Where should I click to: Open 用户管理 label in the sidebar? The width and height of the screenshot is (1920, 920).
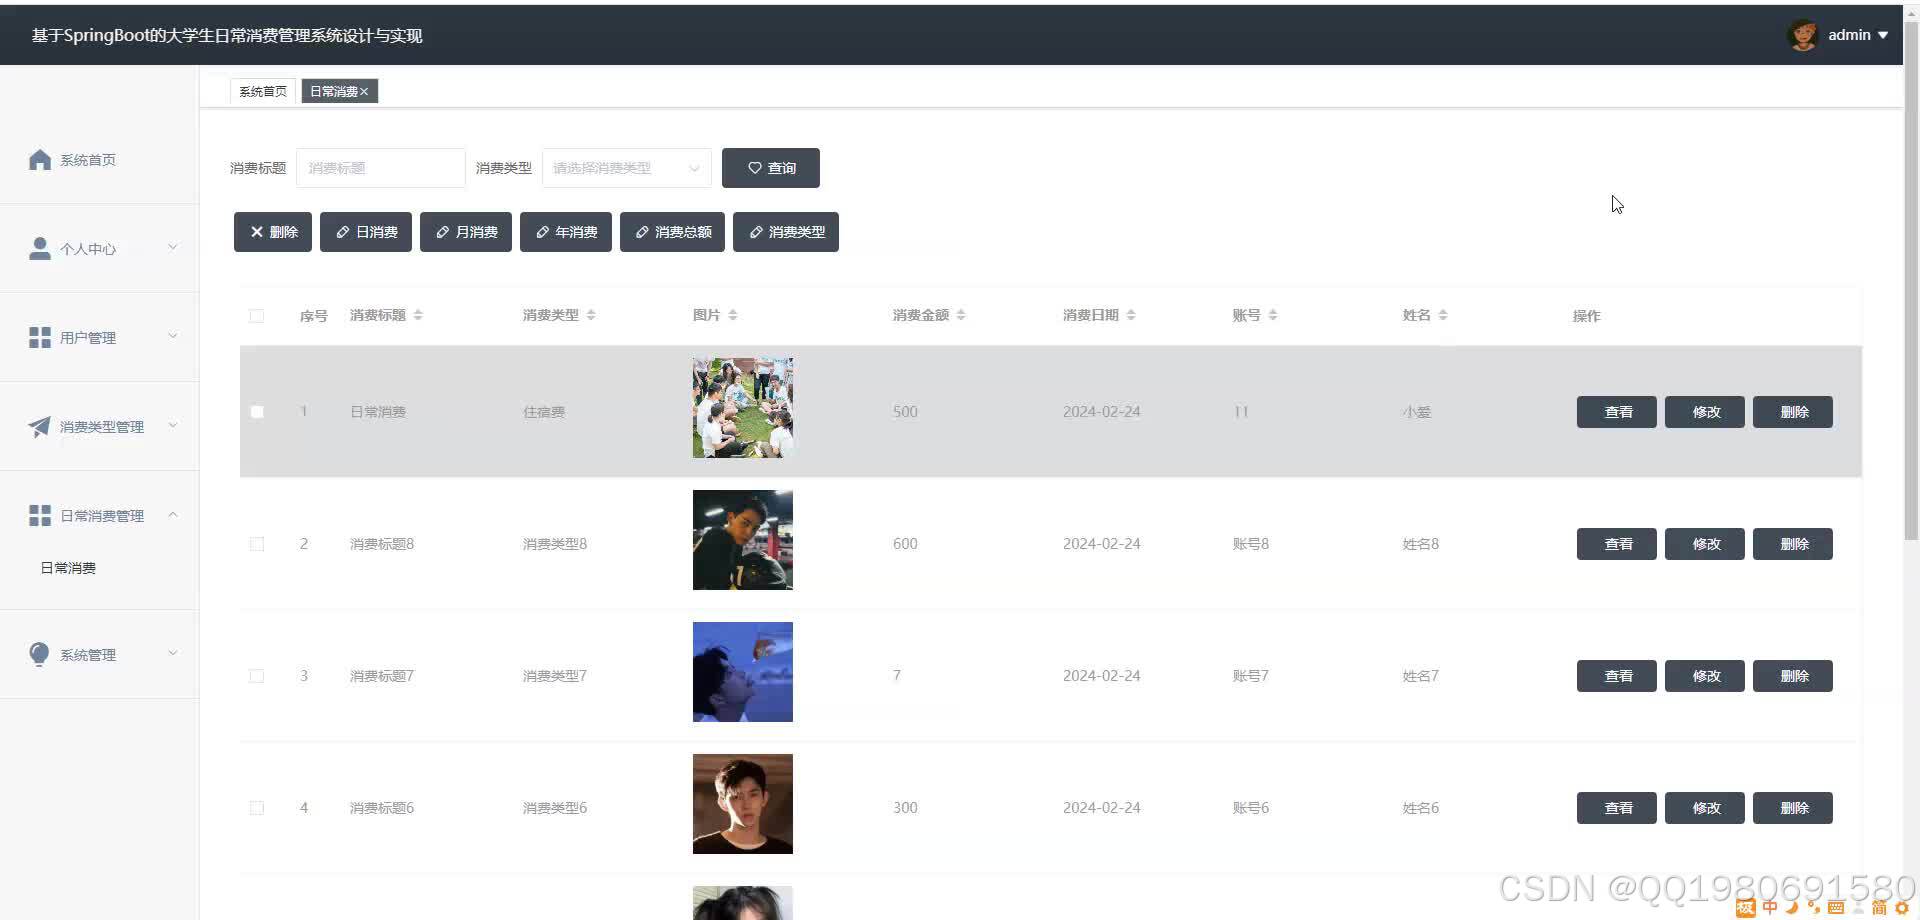pos(88,338)
